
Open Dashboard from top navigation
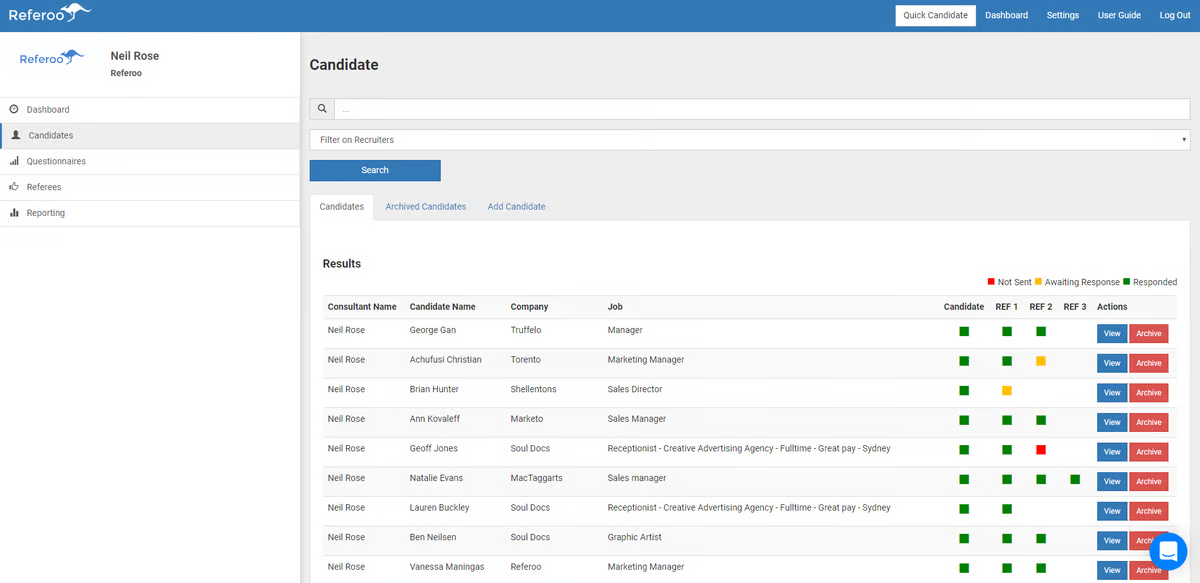[1006, 15]
